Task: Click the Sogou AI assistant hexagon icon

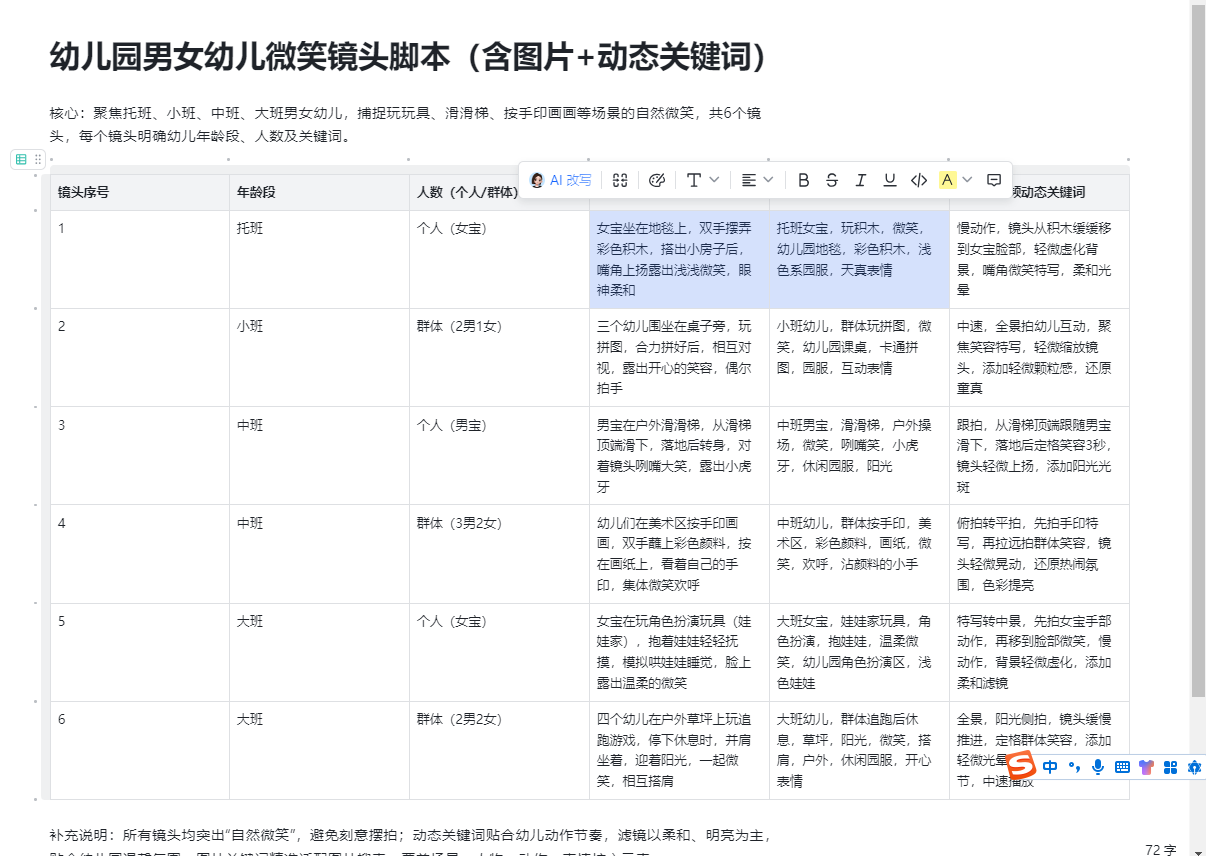Action: click(x=1194, y=767)
